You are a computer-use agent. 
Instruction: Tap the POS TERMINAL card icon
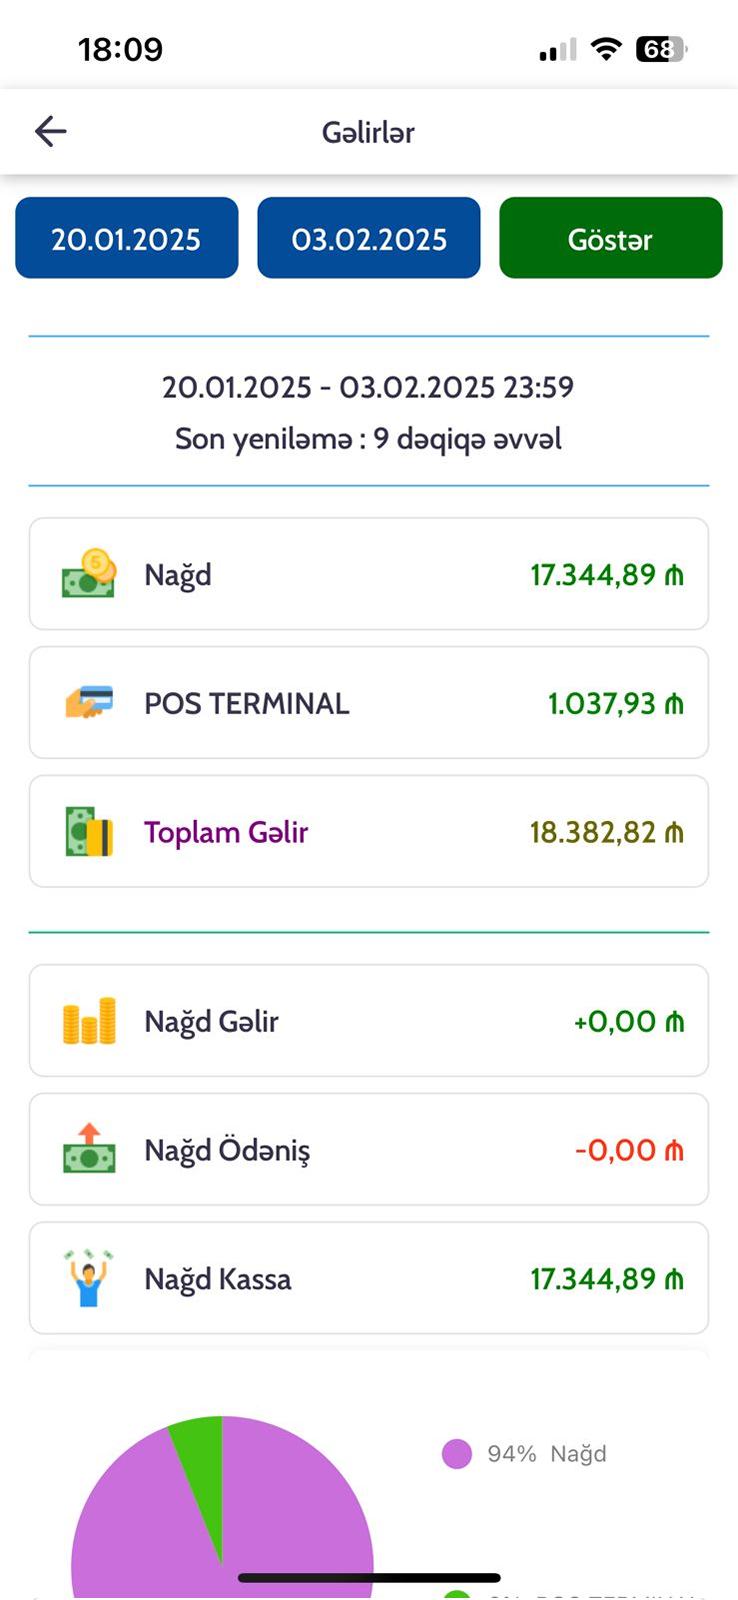(89, 702)
